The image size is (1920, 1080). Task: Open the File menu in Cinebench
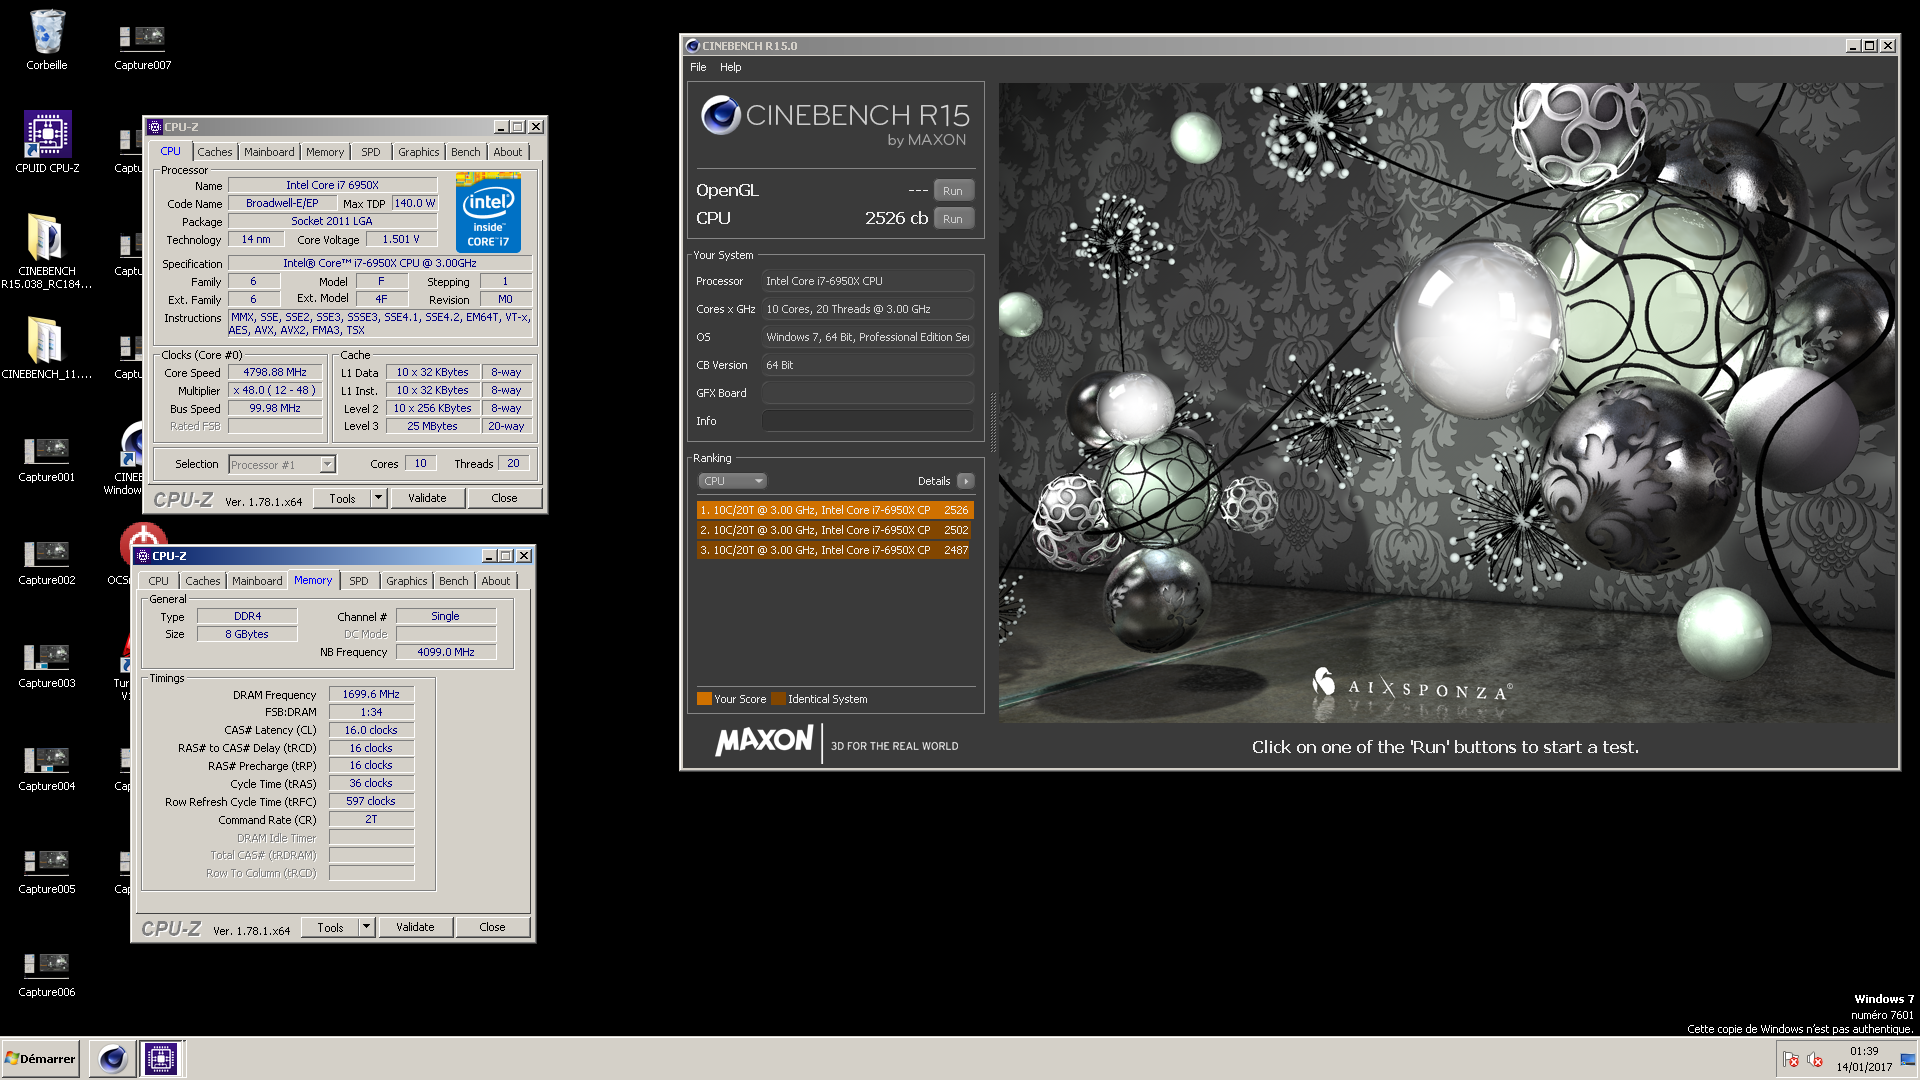698,67
